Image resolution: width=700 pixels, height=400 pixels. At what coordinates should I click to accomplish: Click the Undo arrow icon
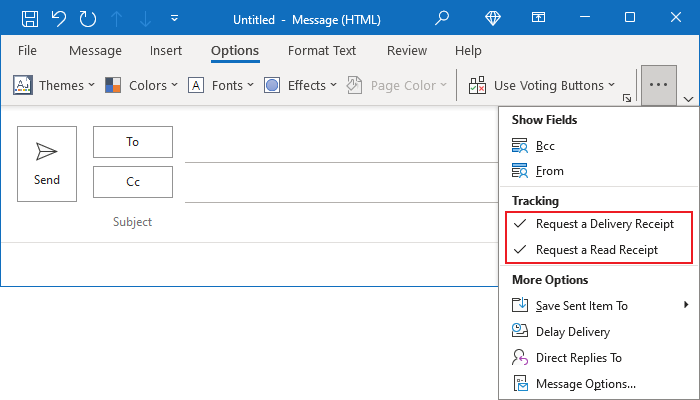[58, 19]
